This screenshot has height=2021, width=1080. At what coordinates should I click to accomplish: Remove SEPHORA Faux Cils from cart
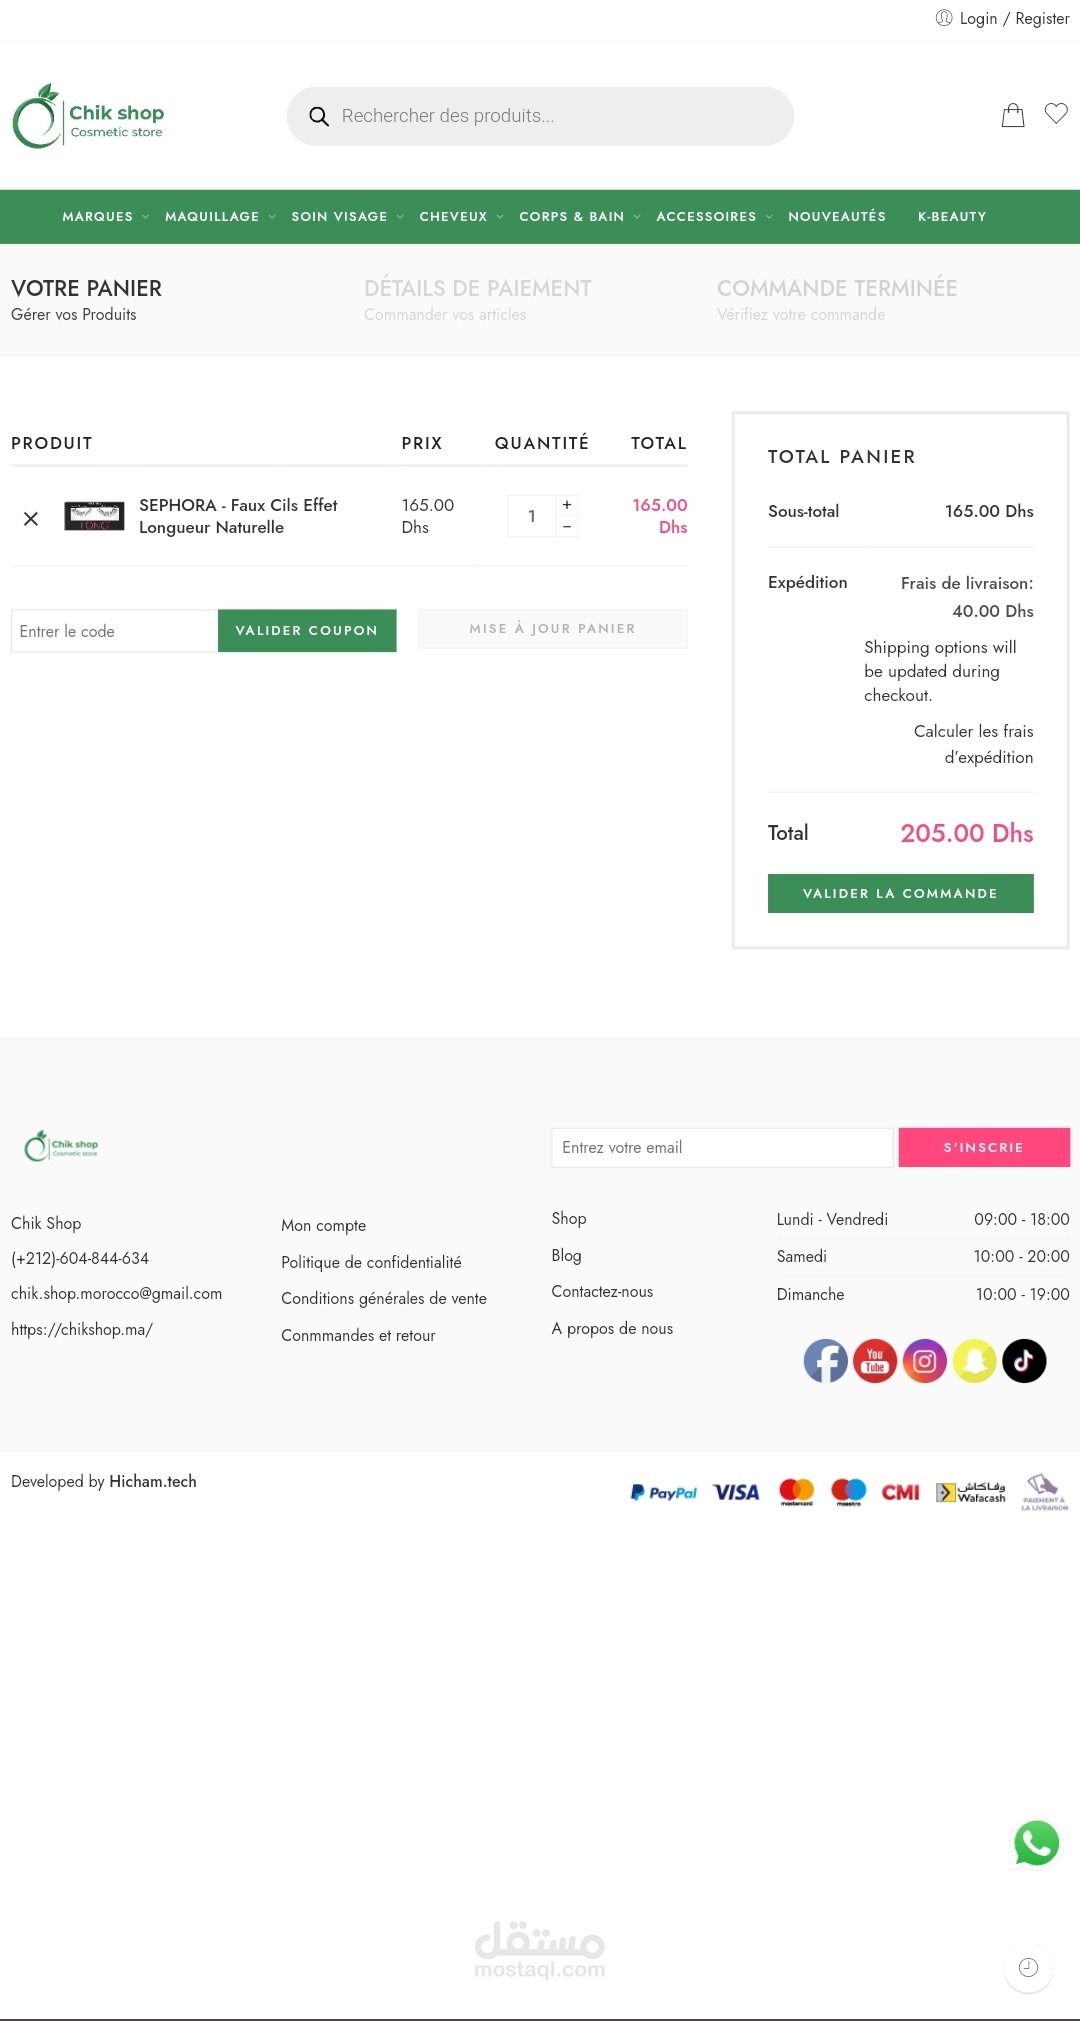pyautogui.click(x=31, y=518)
